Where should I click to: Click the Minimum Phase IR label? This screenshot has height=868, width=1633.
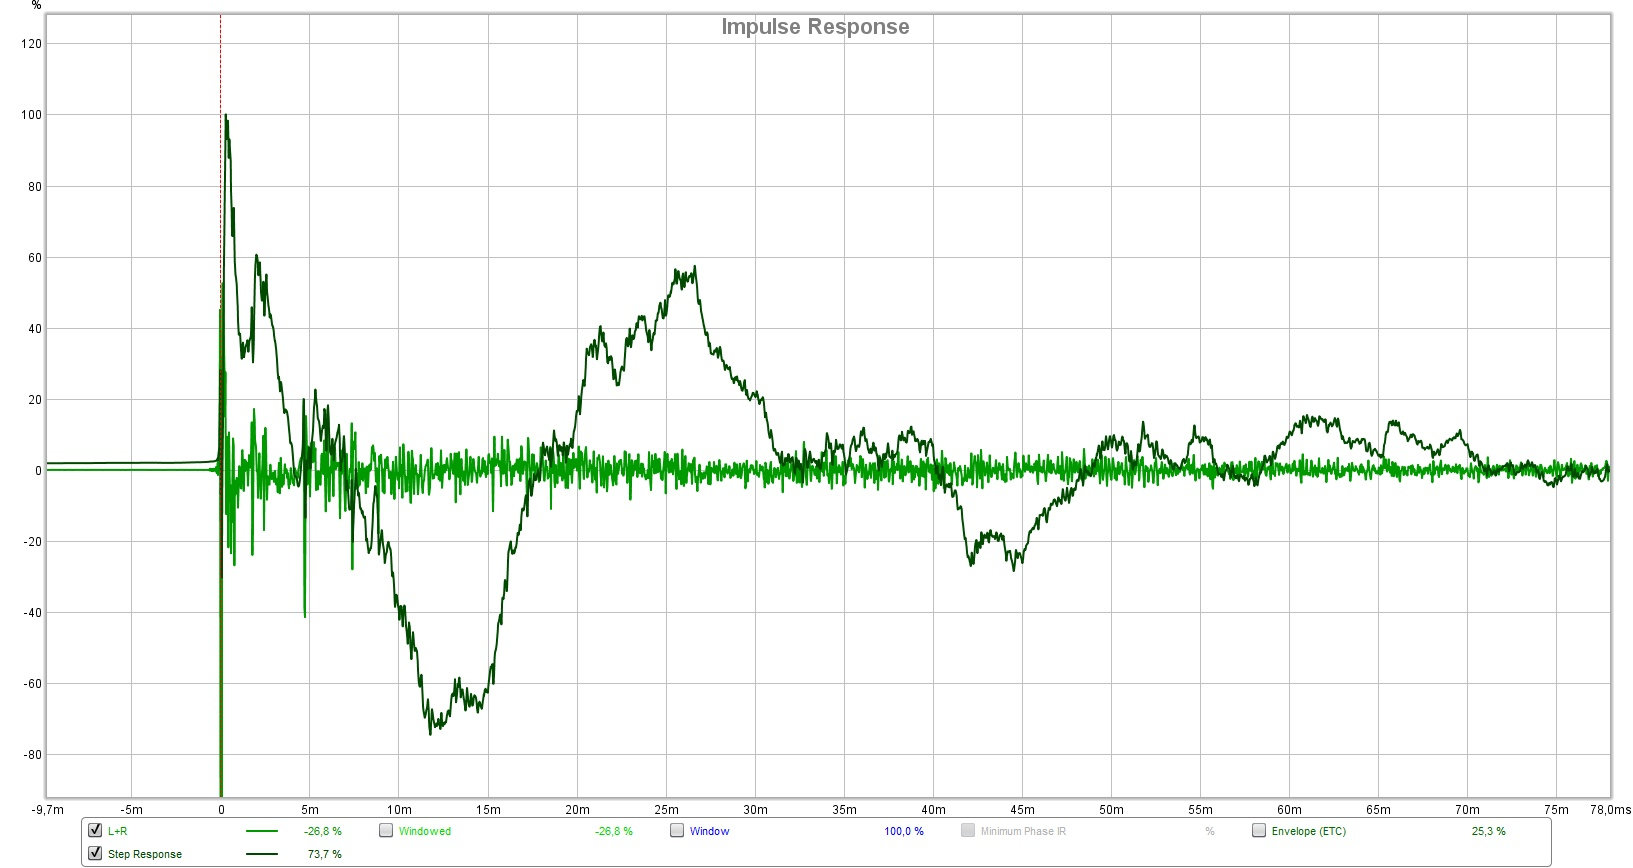pos(1023,831)
